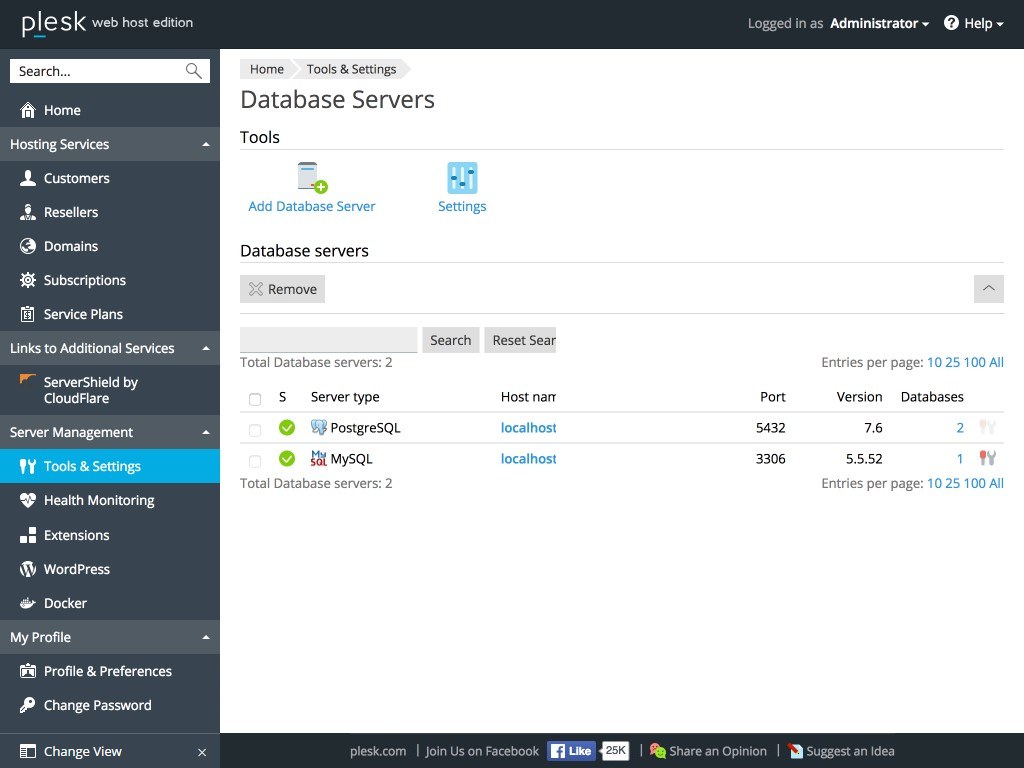The image size is (1024, 768).
Task: Click the Remove button
Action: pos(282,288)
